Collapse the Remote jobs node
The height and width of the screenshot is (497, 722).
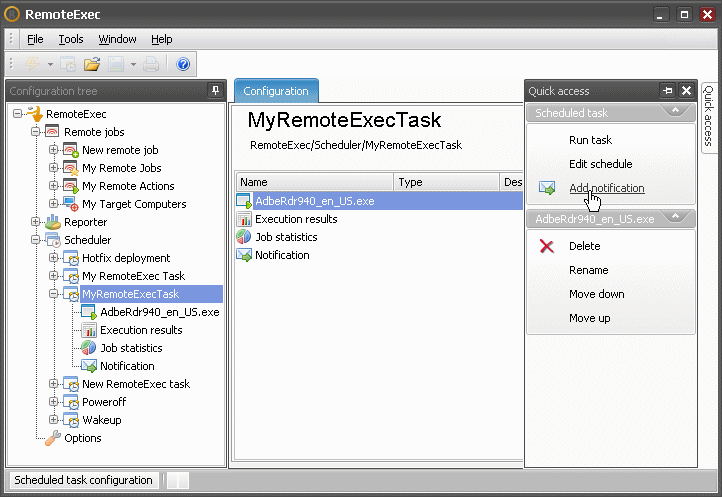click(35, 131)
